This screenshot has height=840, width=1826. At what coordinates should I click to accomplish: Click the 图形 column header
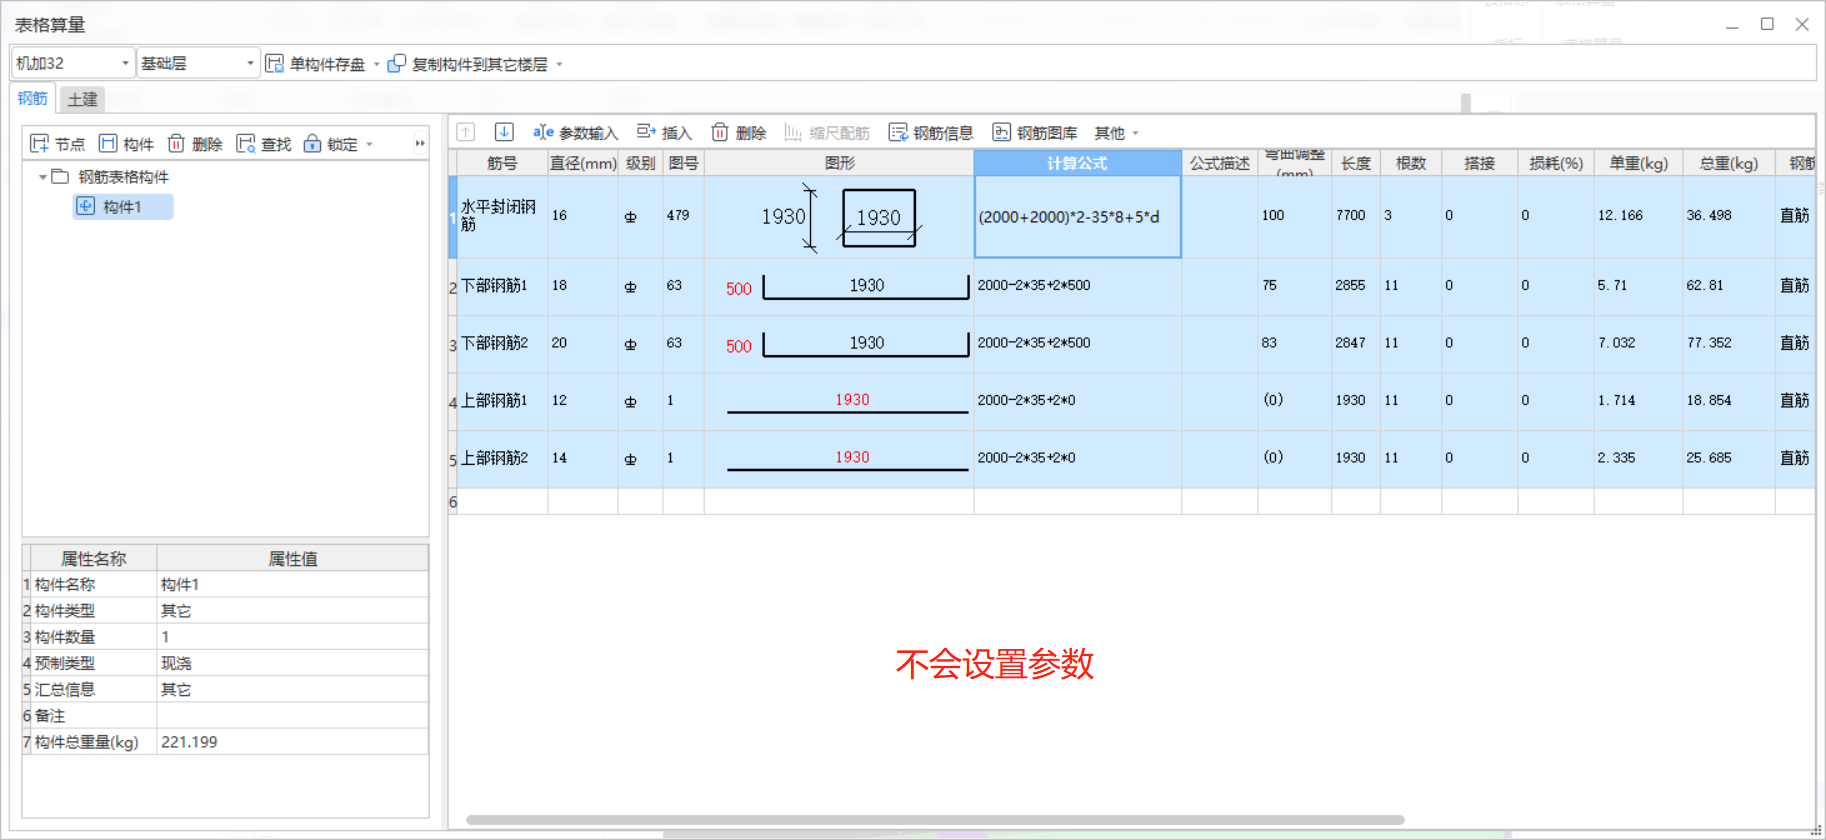point(839,163)
